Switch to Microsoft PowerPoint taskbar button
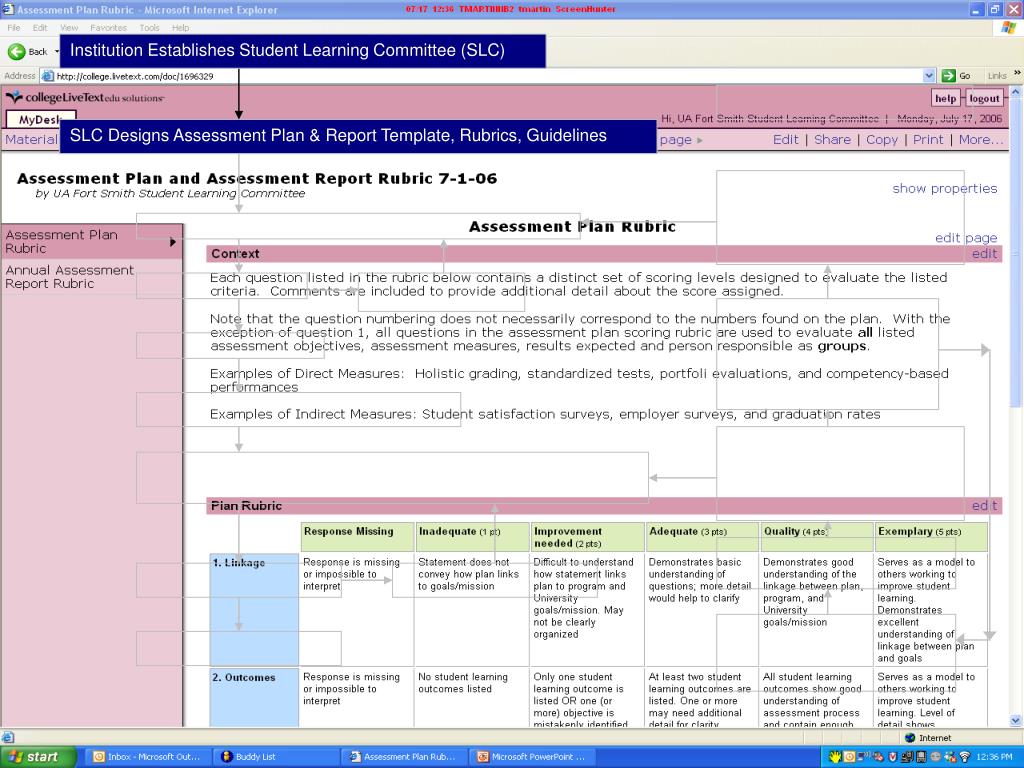The image size is (1024, 768). (531, 757)
